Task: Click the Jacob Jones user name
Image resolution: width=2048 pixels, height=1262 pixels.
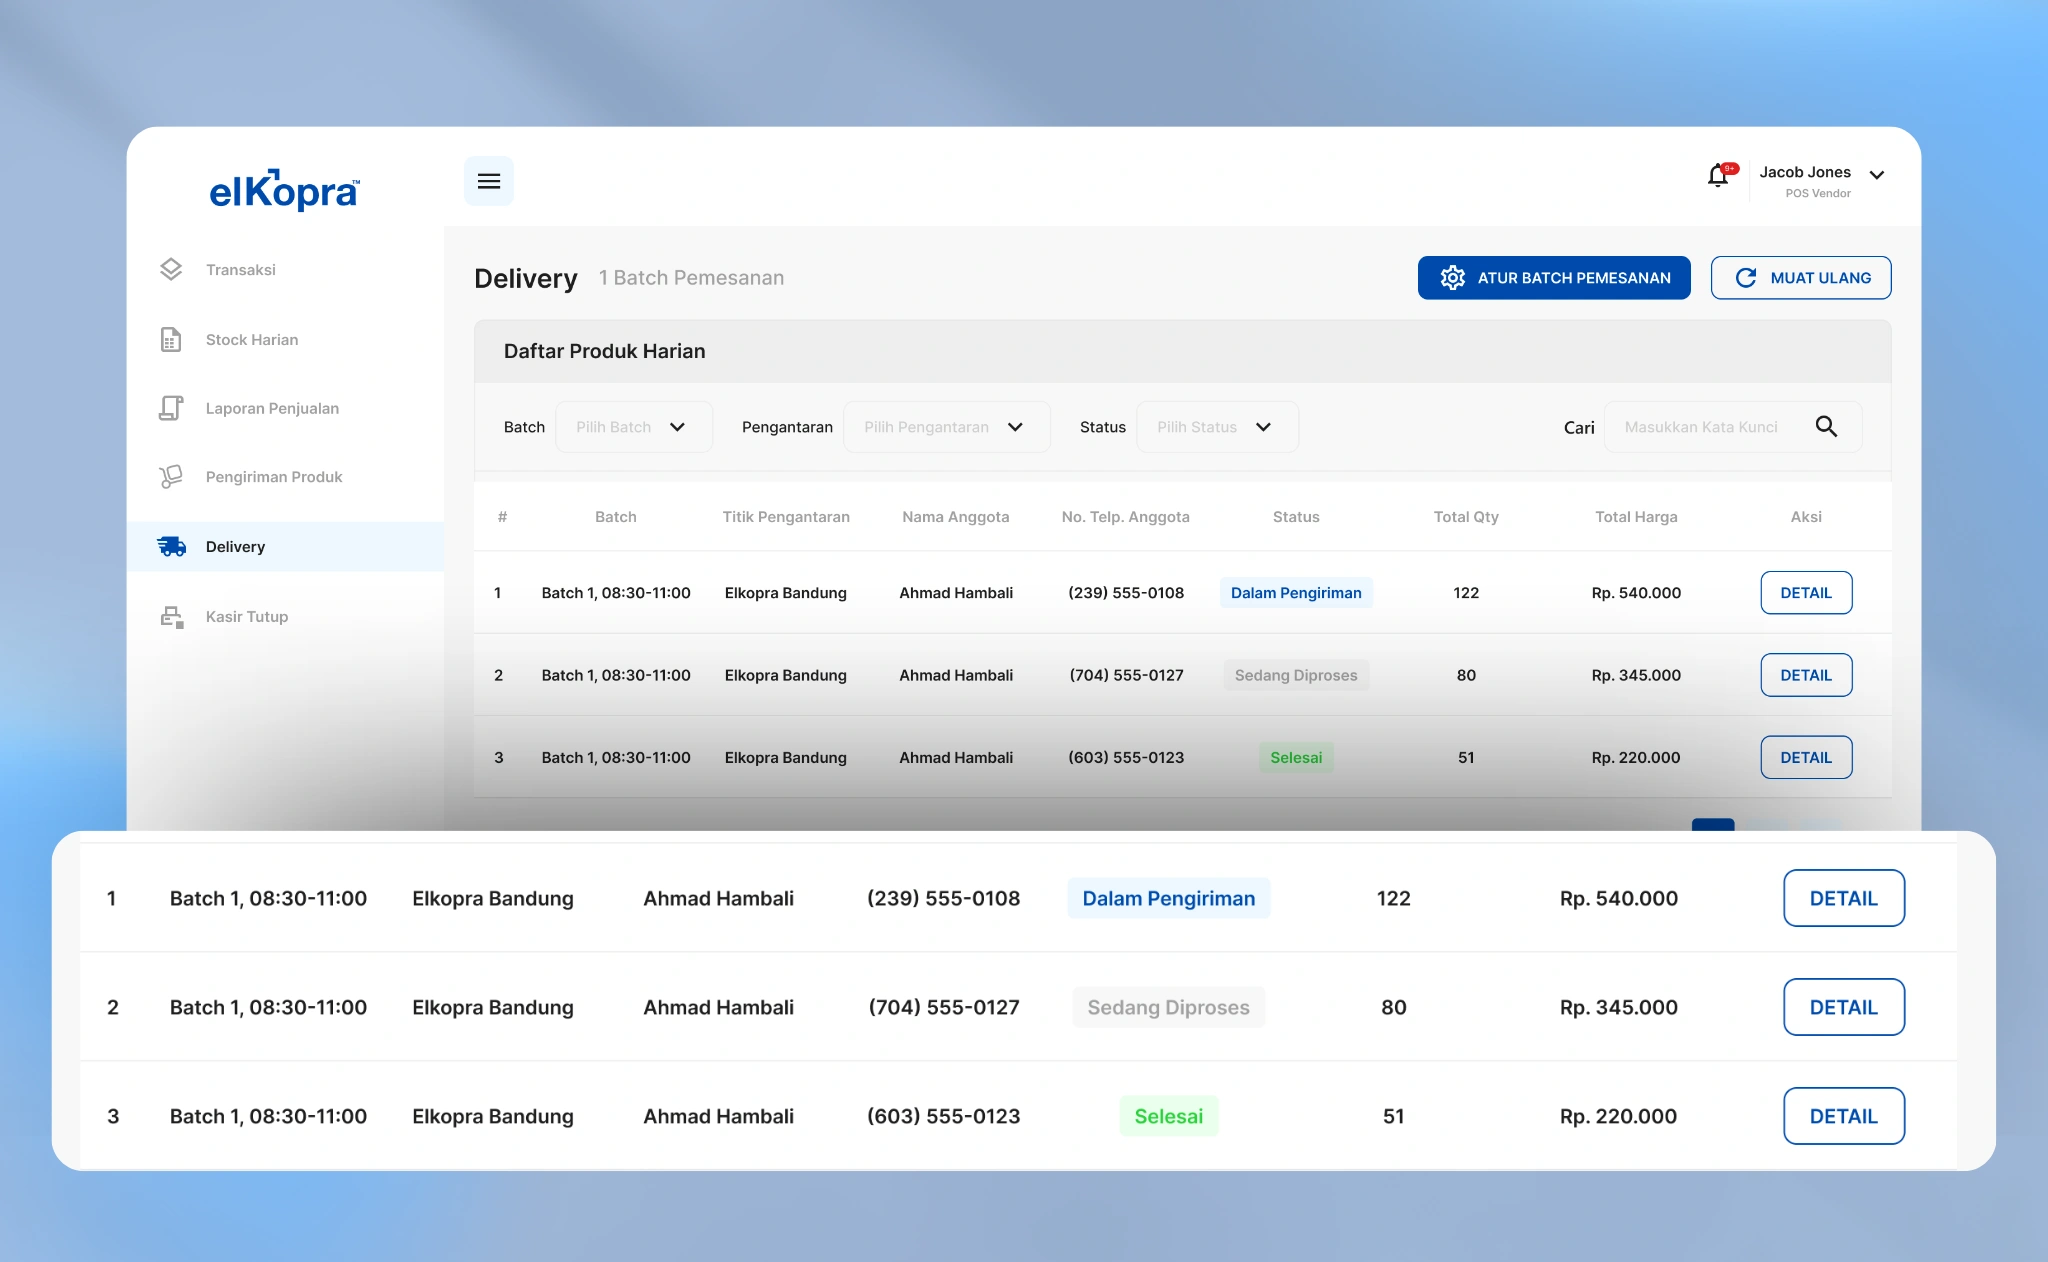Action: point(1805,172)
